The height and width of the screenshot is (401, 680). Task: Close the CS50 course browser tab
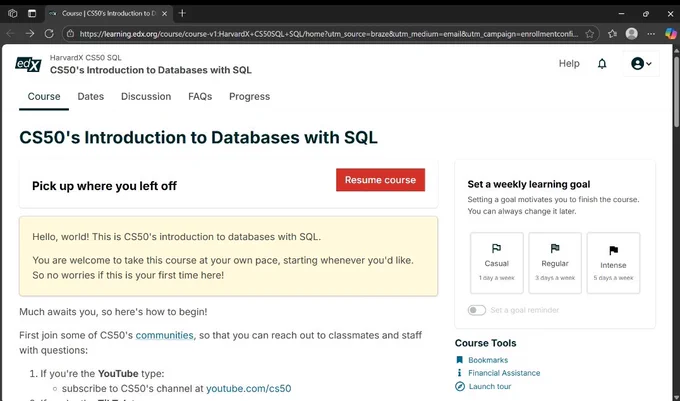coord(164,13)
